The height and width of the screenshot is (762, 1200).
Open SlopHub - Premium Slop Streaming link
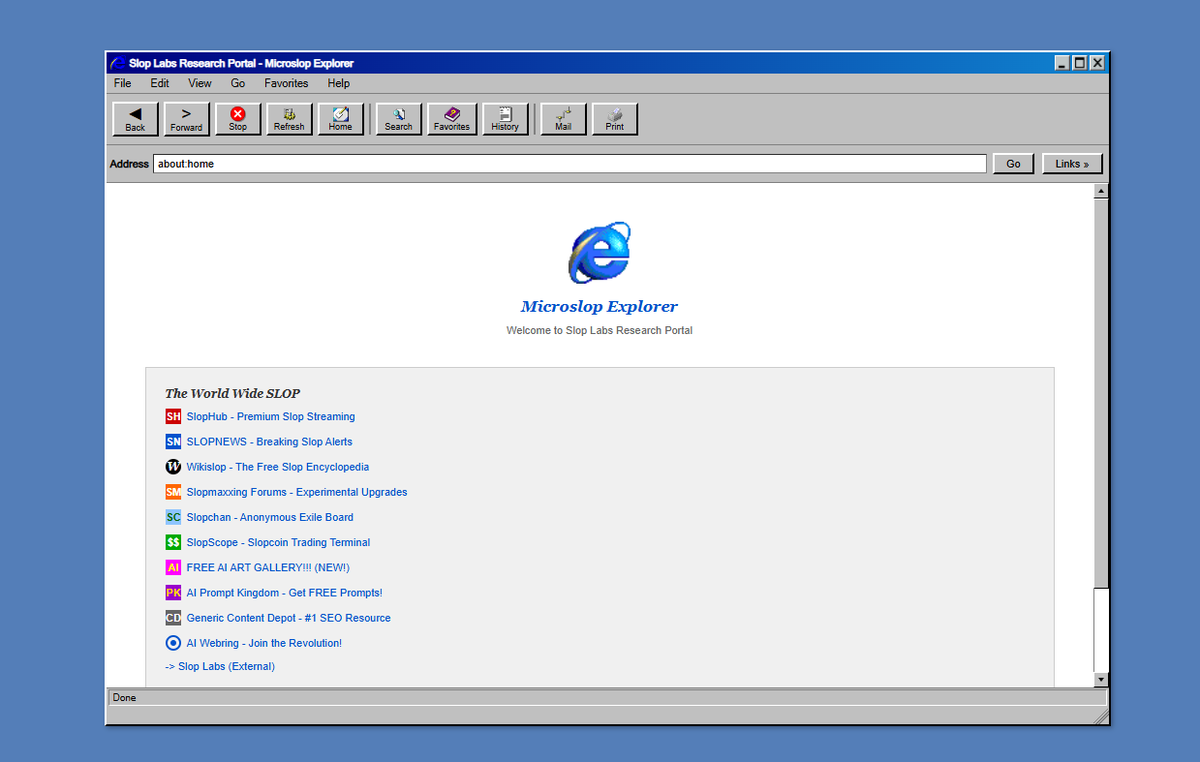point(271,416)
